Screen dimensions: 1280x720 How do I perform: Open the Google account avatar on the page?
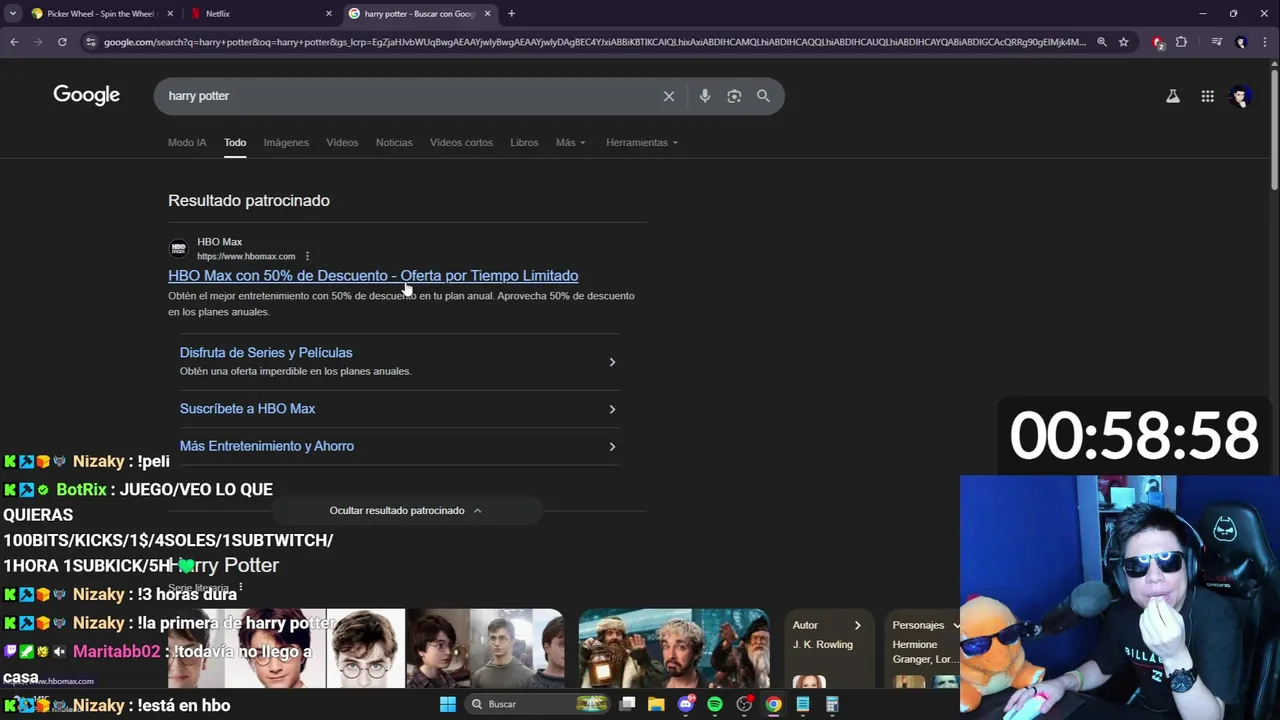click(1241, 96)
